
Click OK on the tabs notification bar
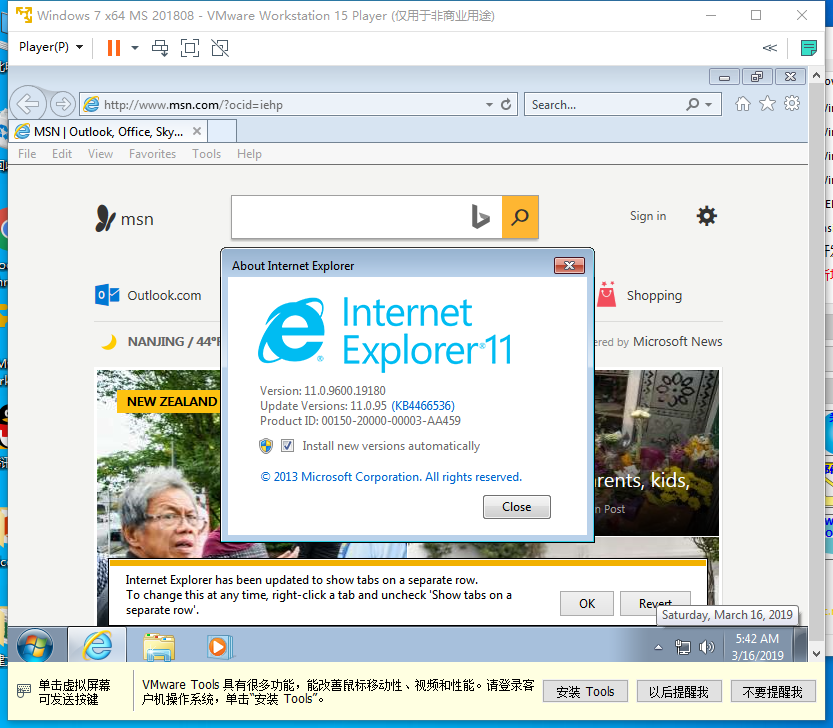(x=586, y=604)
